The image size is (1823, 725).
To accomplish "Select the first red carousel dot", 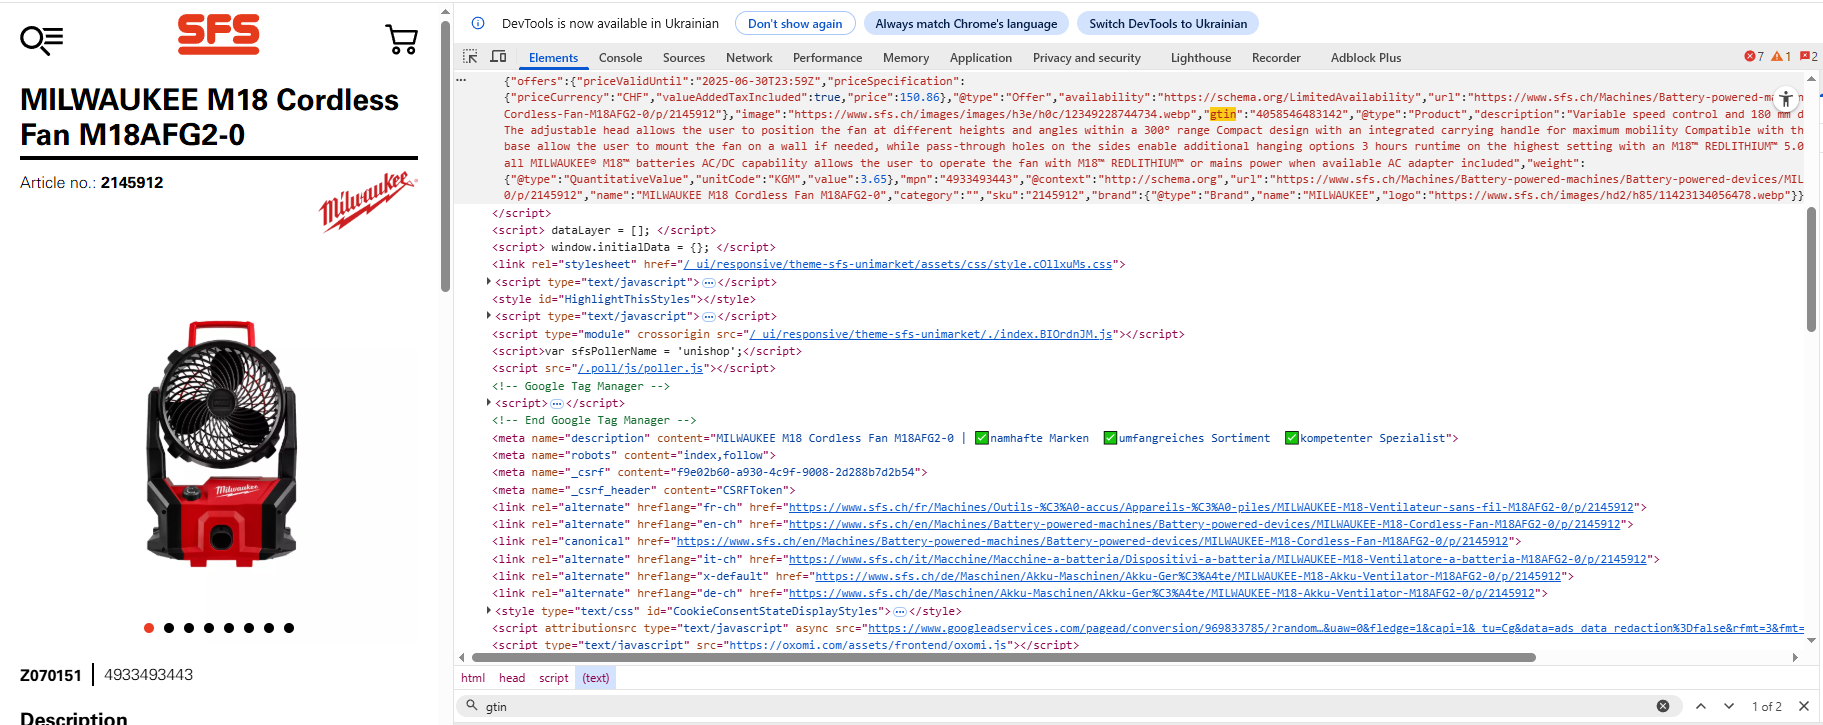I will pyautogui.click(x=149, y=628).
